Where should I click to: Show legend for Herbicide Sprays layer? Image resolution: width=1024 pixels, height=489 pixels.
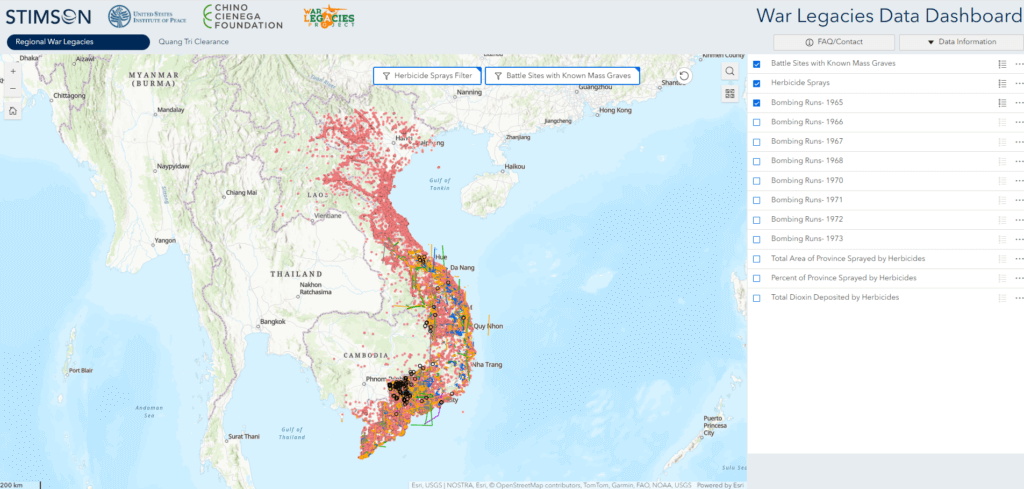(x=1001, y=83)
